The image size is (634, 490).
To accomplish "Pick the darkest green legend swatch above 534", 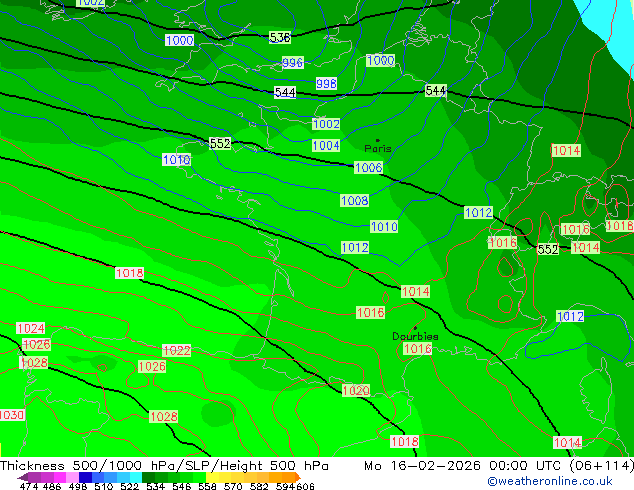I will click(149, 477).
